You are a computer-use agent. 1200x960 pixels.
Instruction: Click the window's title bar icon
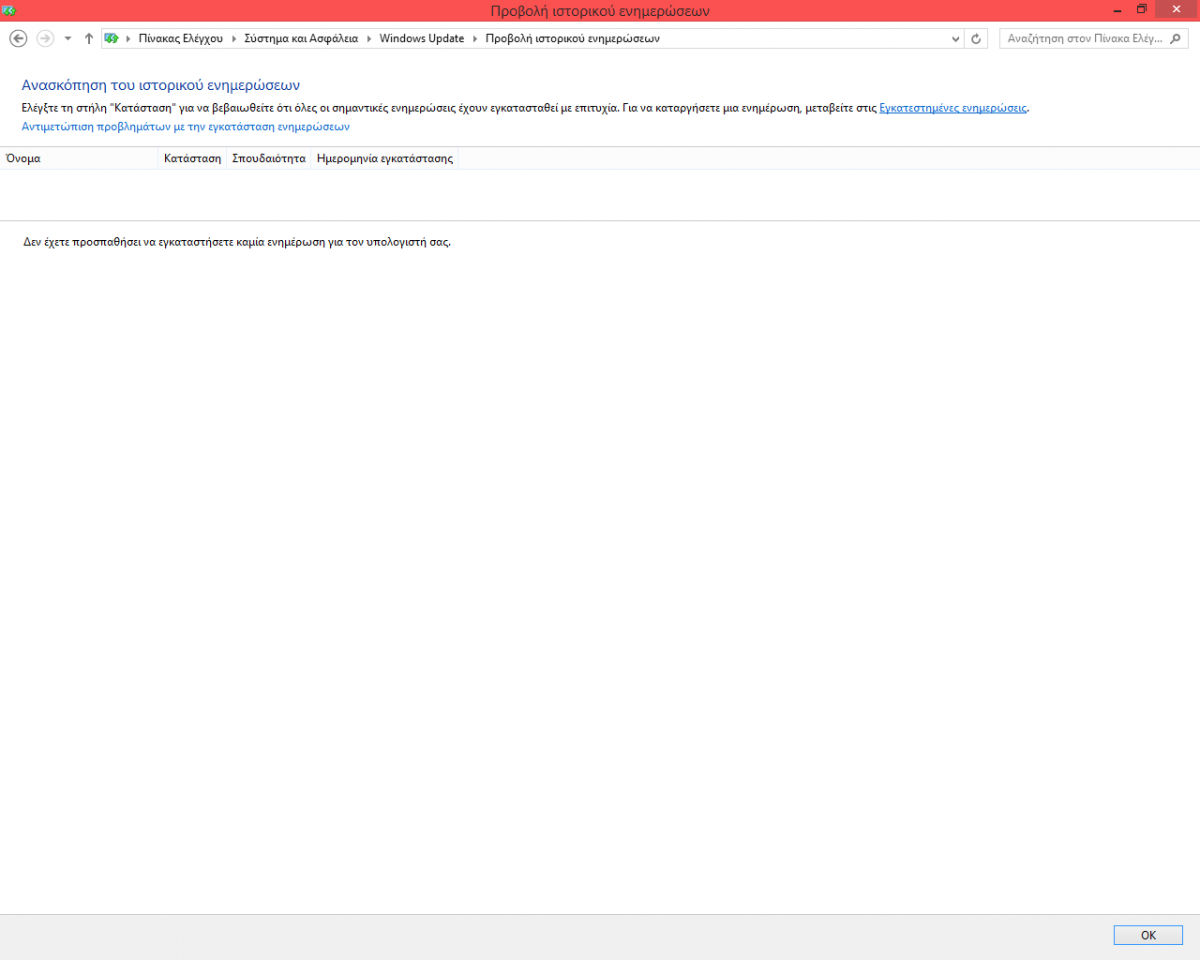(9, 10)
